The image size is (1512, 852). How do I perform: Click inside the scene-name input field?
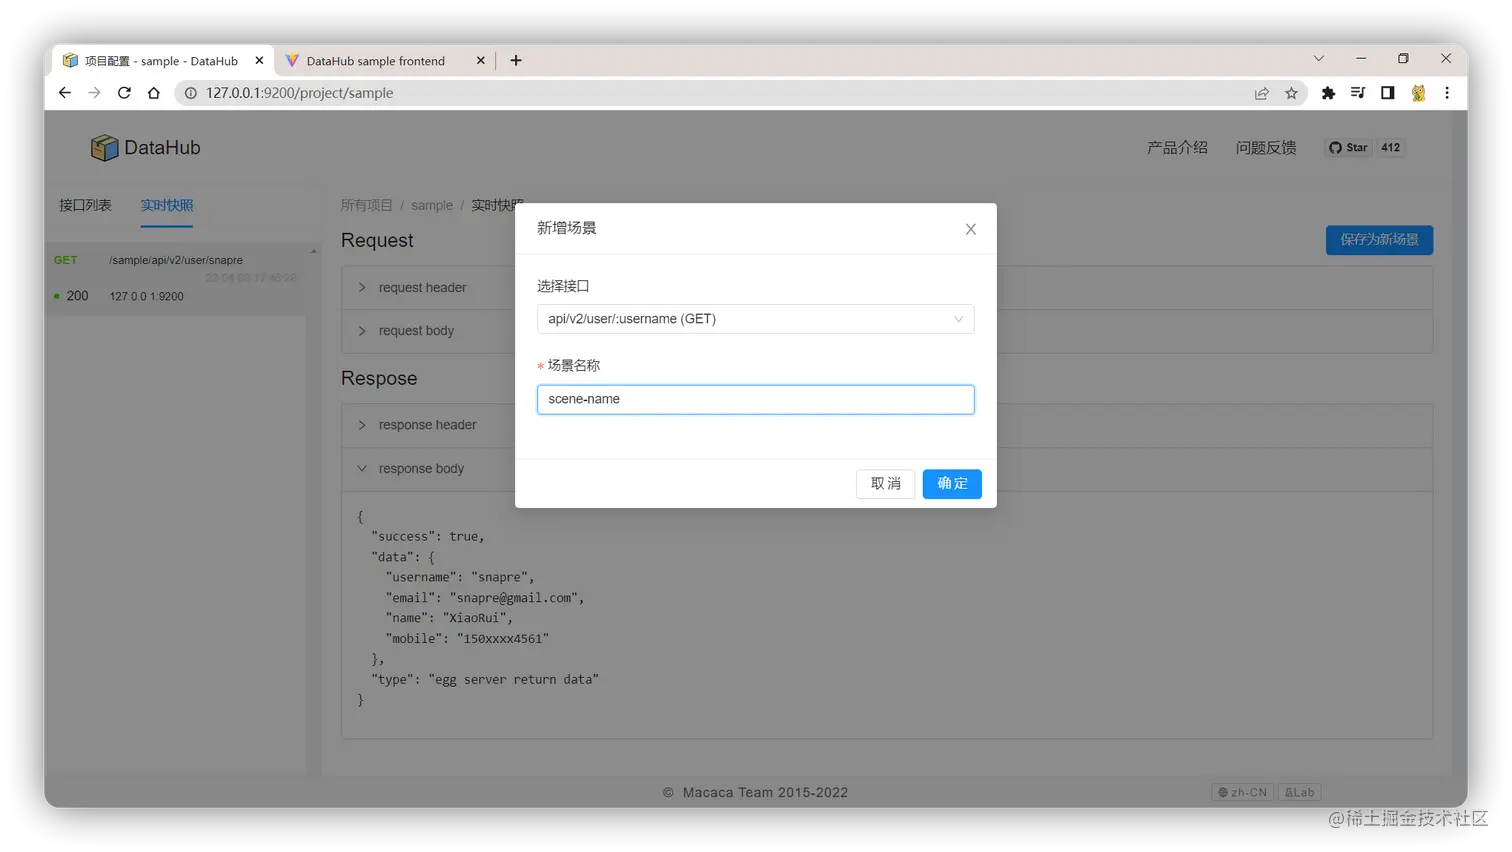click(757, 398)
